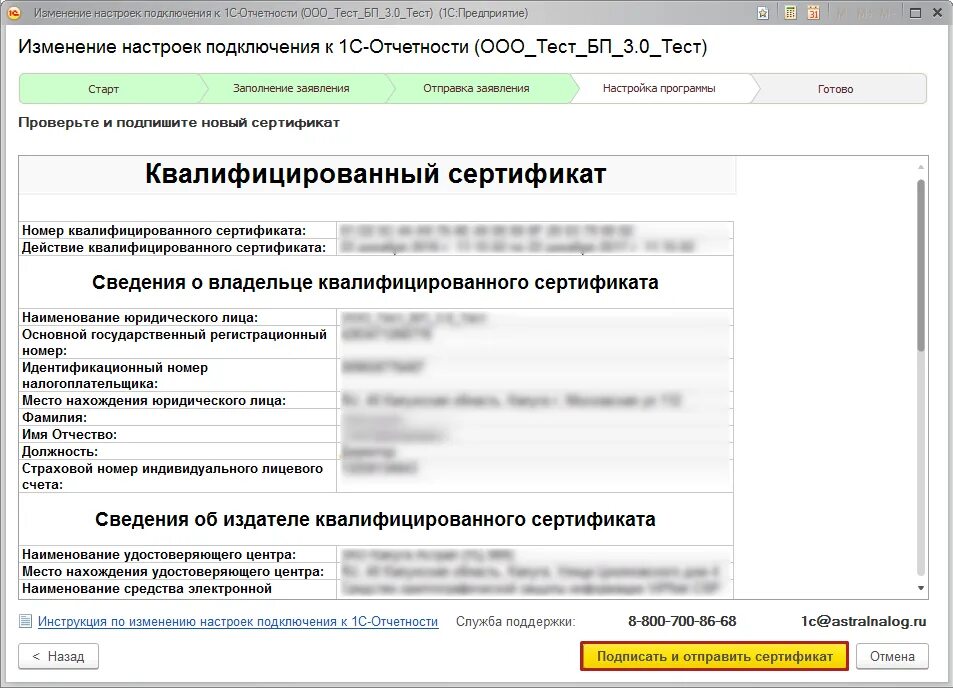Viewport: 953px width, 688px height.
Task: Click Проверьте и подпишите новый сертификат text
Action: point(179,122)
